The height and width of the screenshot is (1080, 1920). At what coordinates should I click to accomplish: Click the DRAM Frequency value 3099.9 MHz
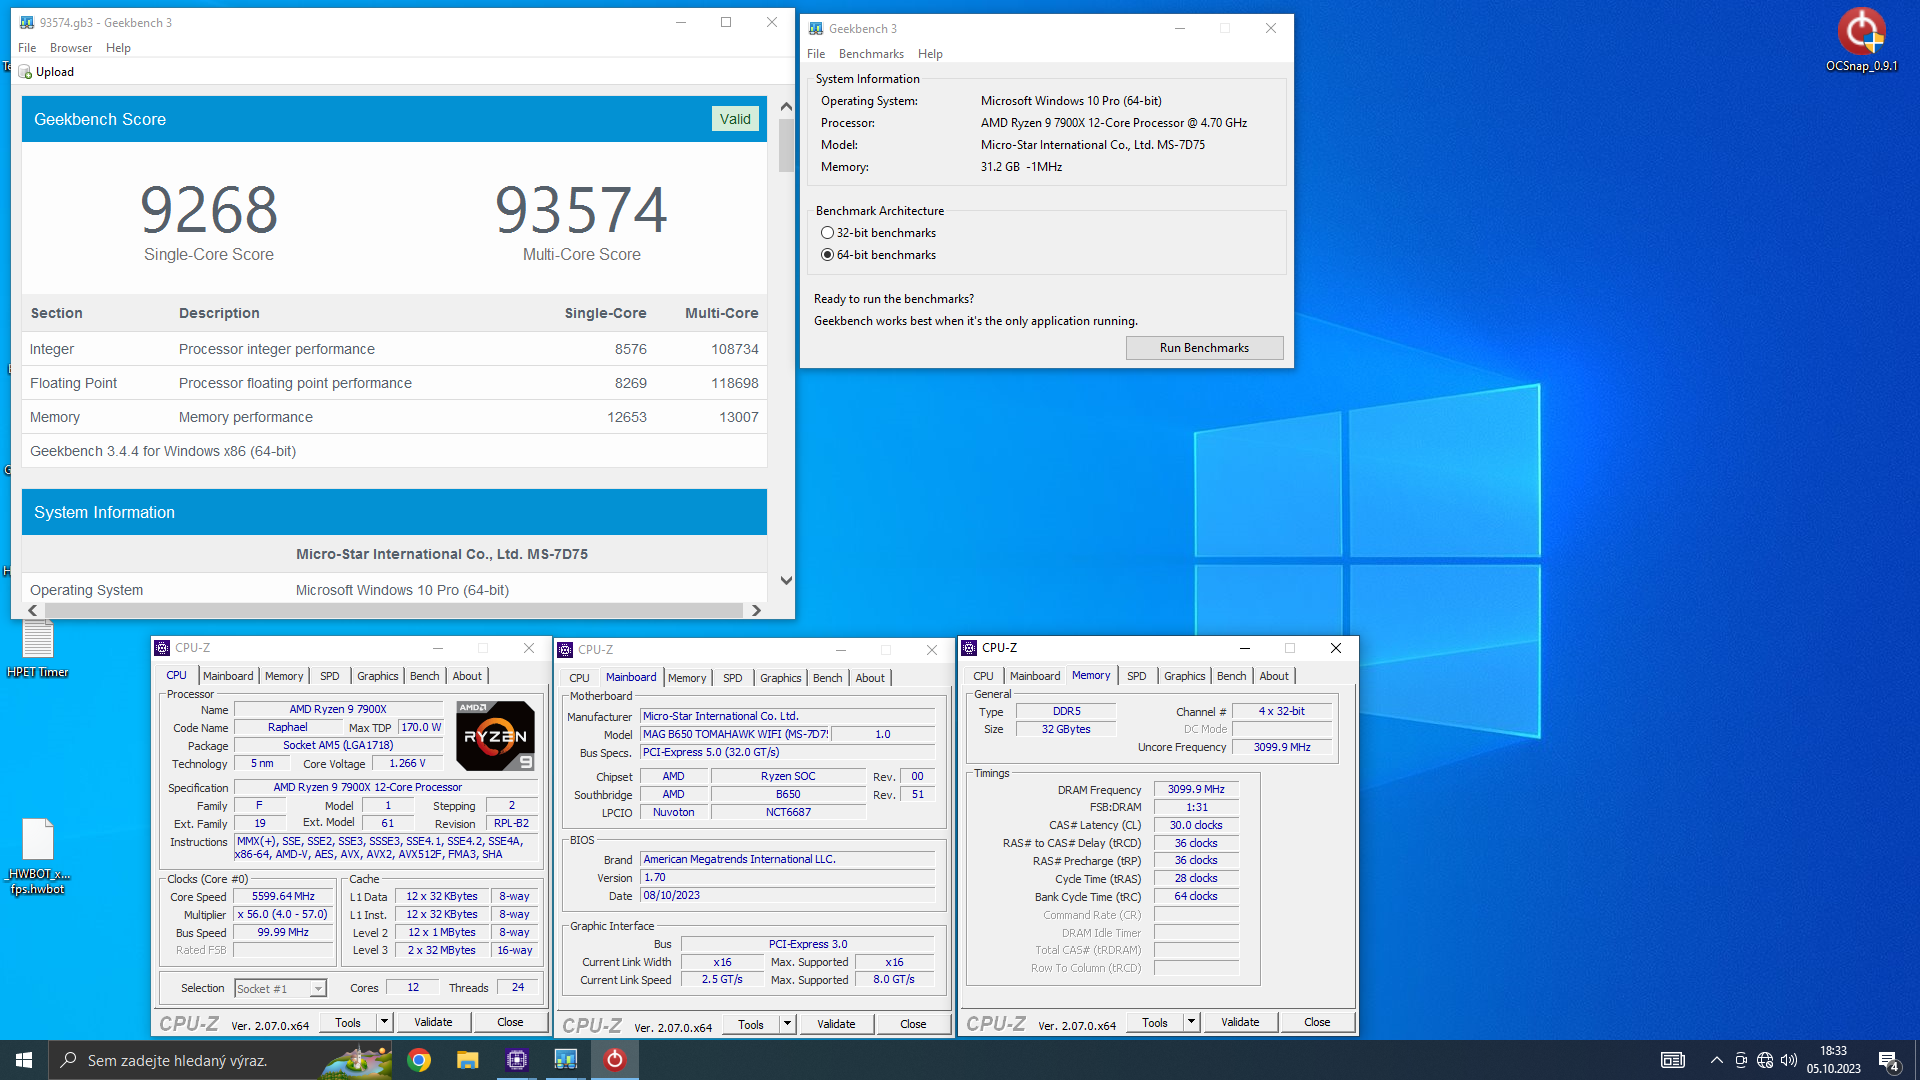click(1196, 790)
